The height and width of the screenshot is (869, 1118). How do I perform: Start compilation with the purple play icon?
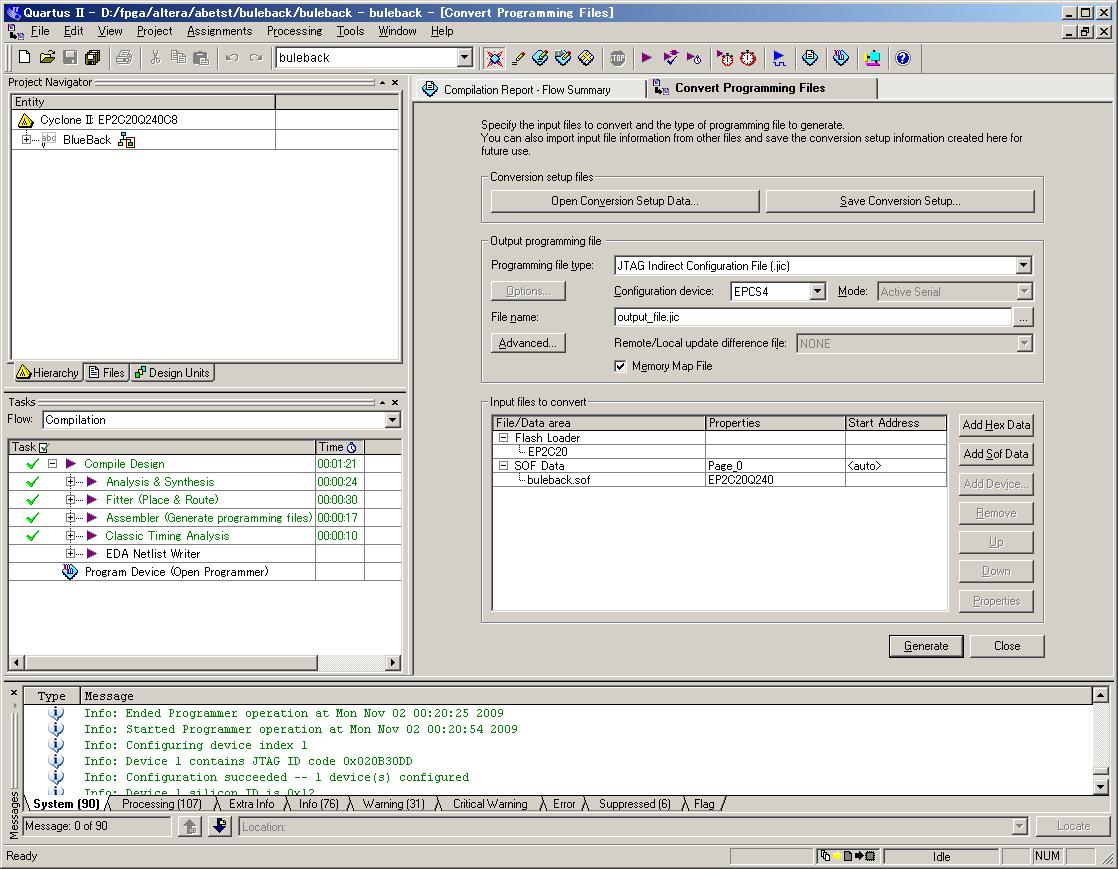(x=647, y=58)
